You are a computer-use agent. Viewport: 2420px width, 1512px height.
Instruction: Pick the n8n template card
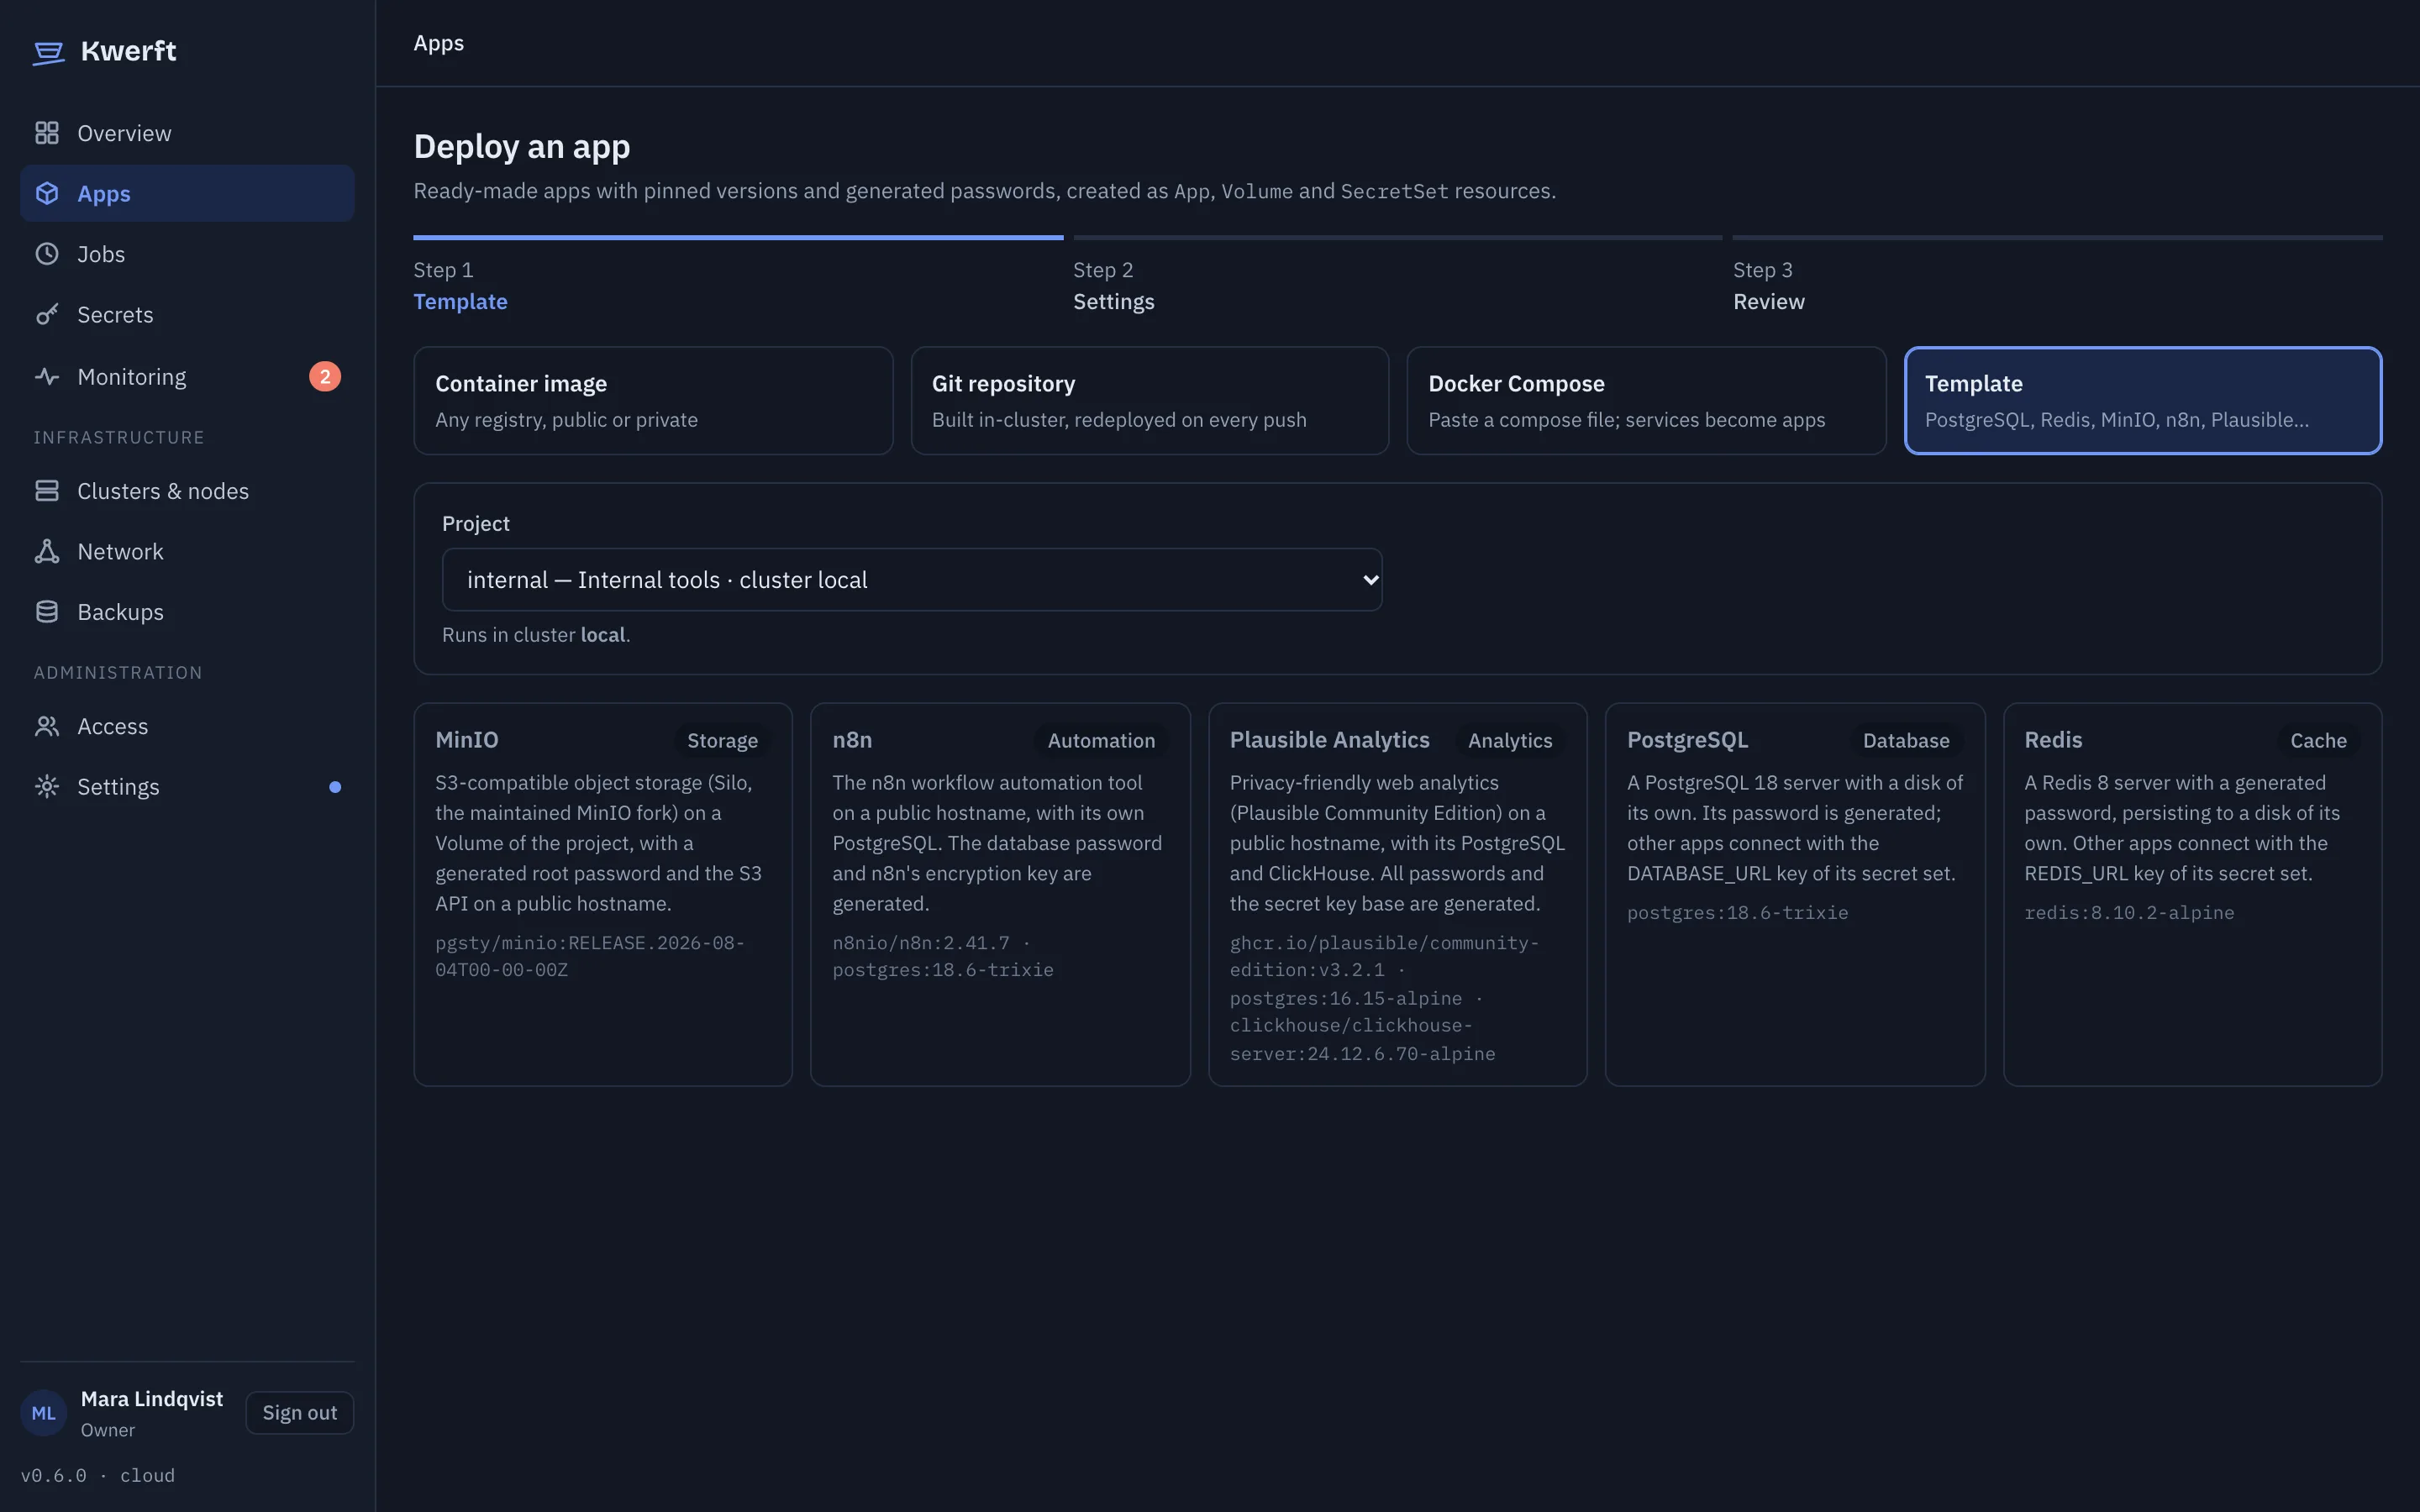[x=1000, y=894]
